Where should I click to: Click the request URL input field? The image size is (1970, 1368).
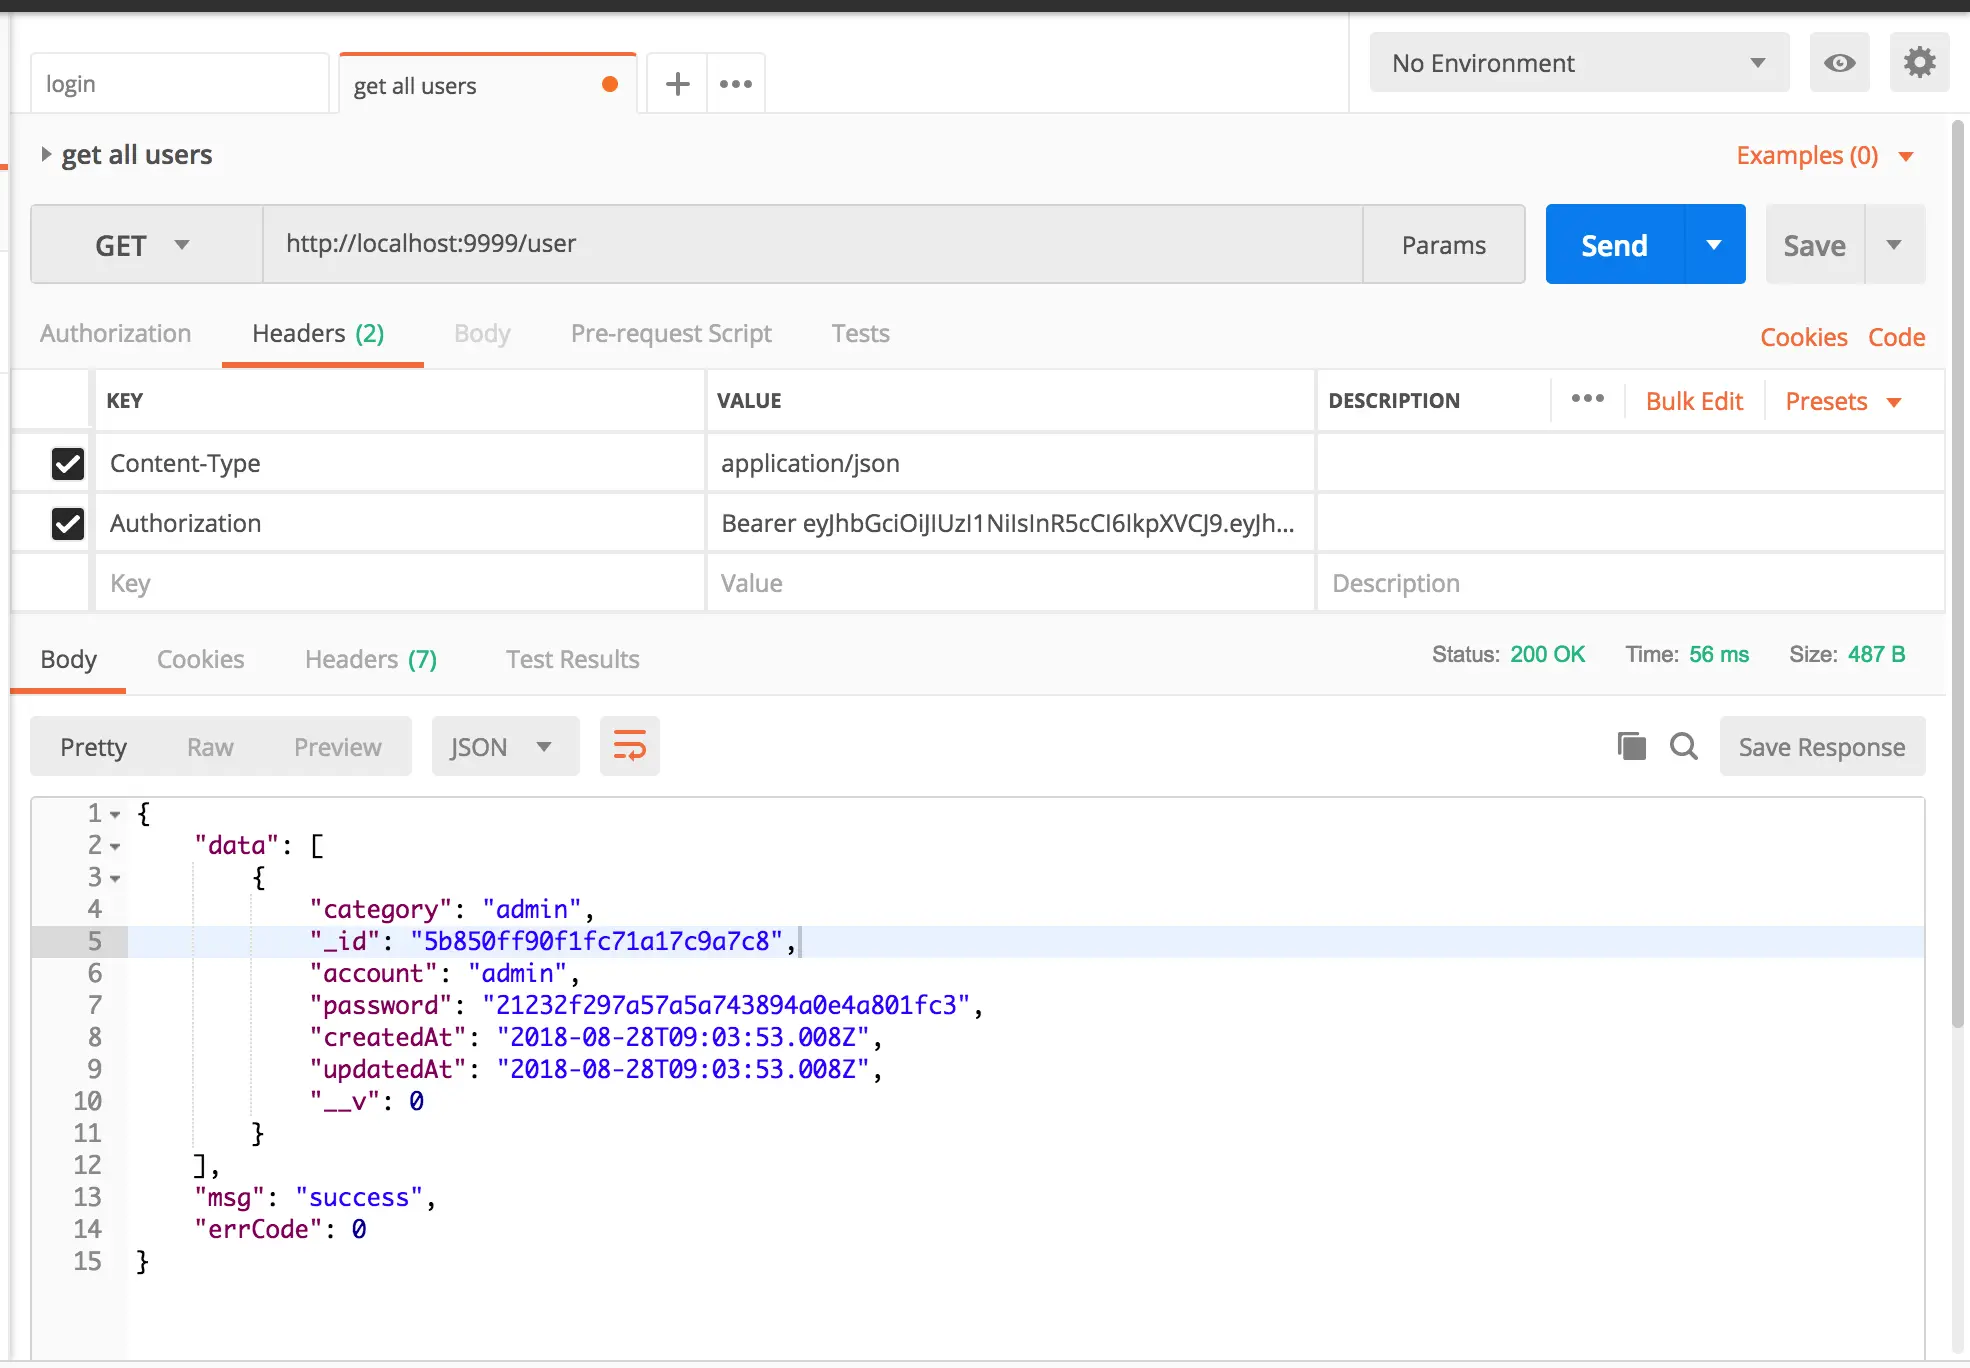(812, 244)
